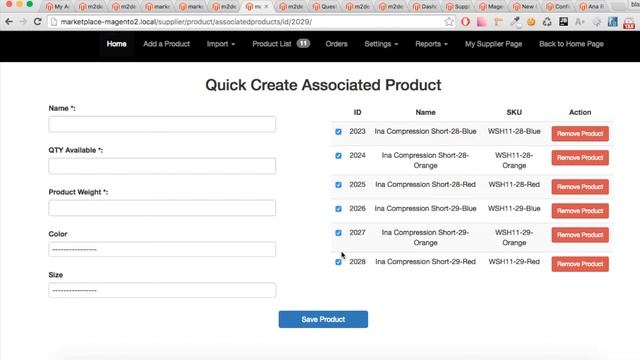640x360 pixels.
Task: Remove product WSH11-29-Blue
Action: tap(580, 211)
